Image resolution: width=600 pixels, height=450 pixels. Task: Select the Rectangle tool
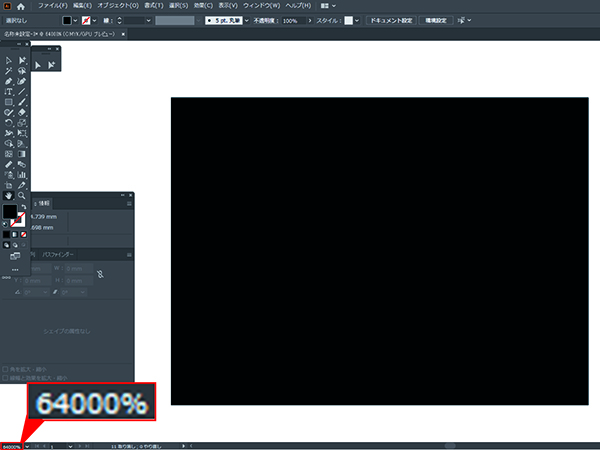tap(8, 102)
